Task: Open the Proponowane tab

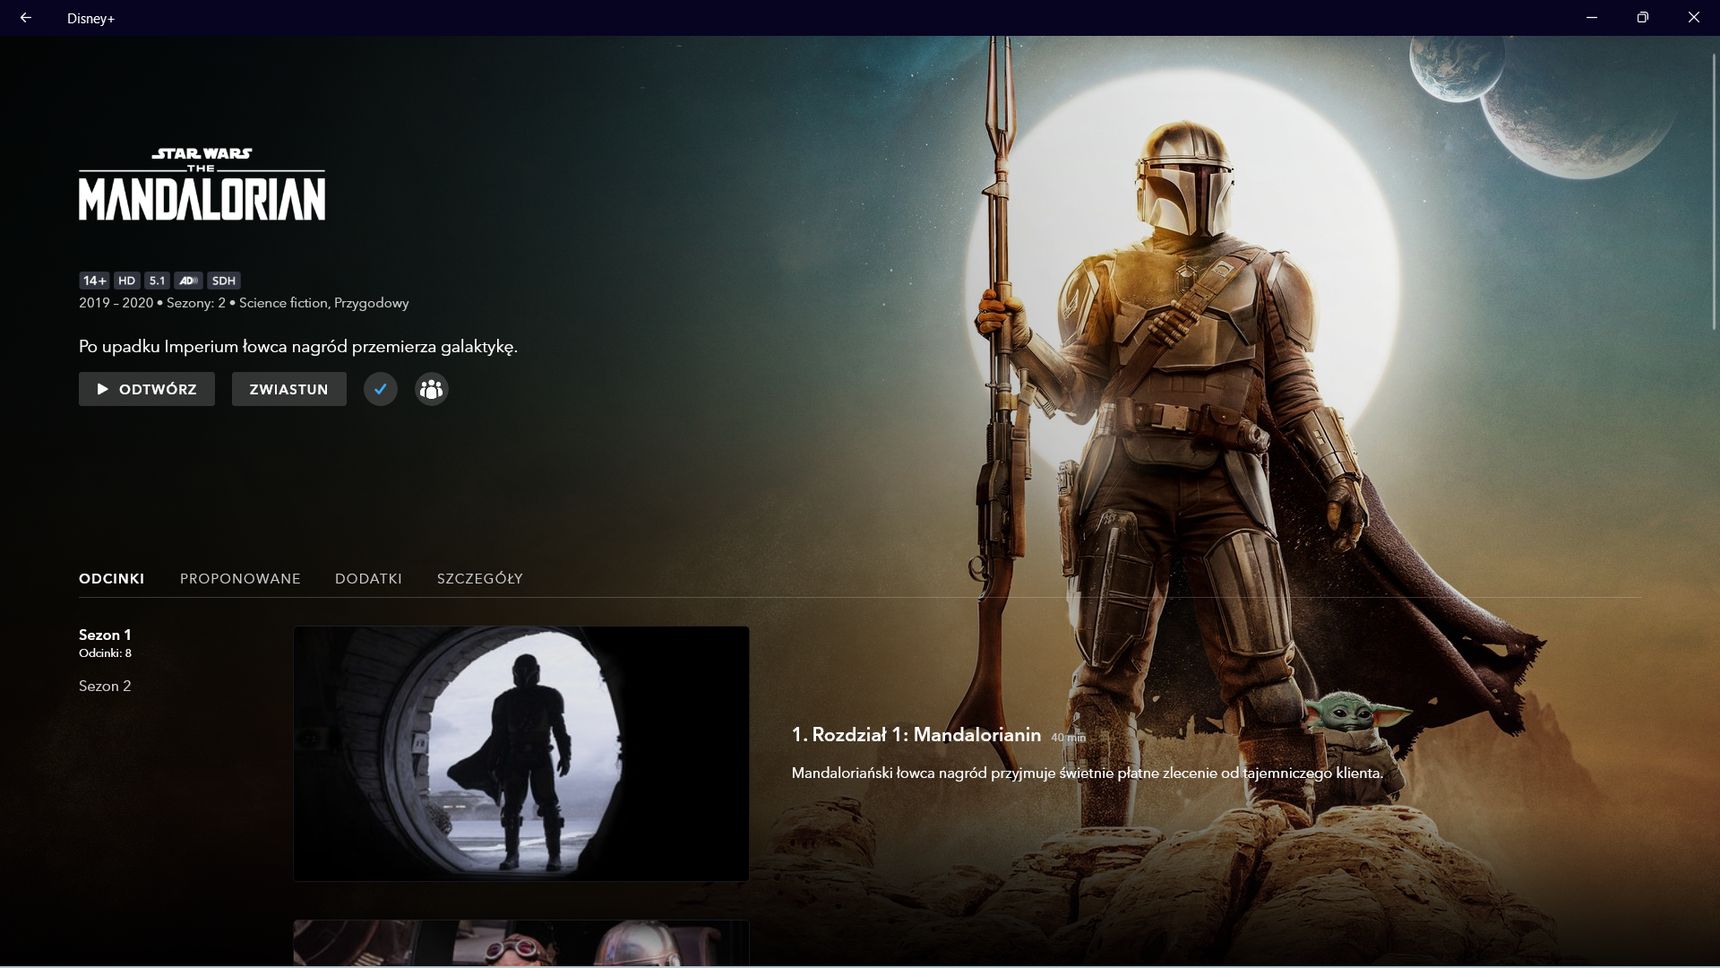Action: [x=240, y=578]
